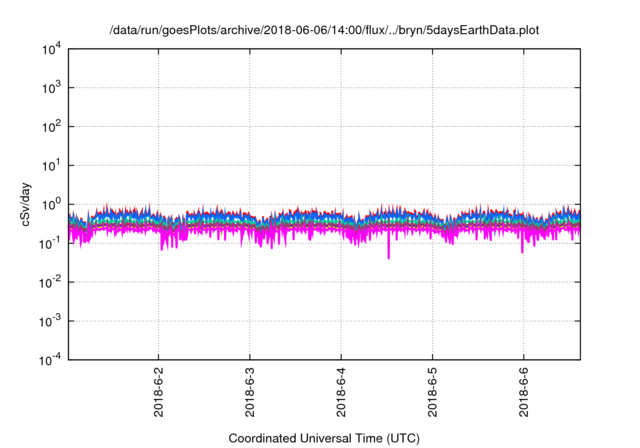Click the 10^0 y-axis tick label
This screenshot has width=640, height=448.
51,204
